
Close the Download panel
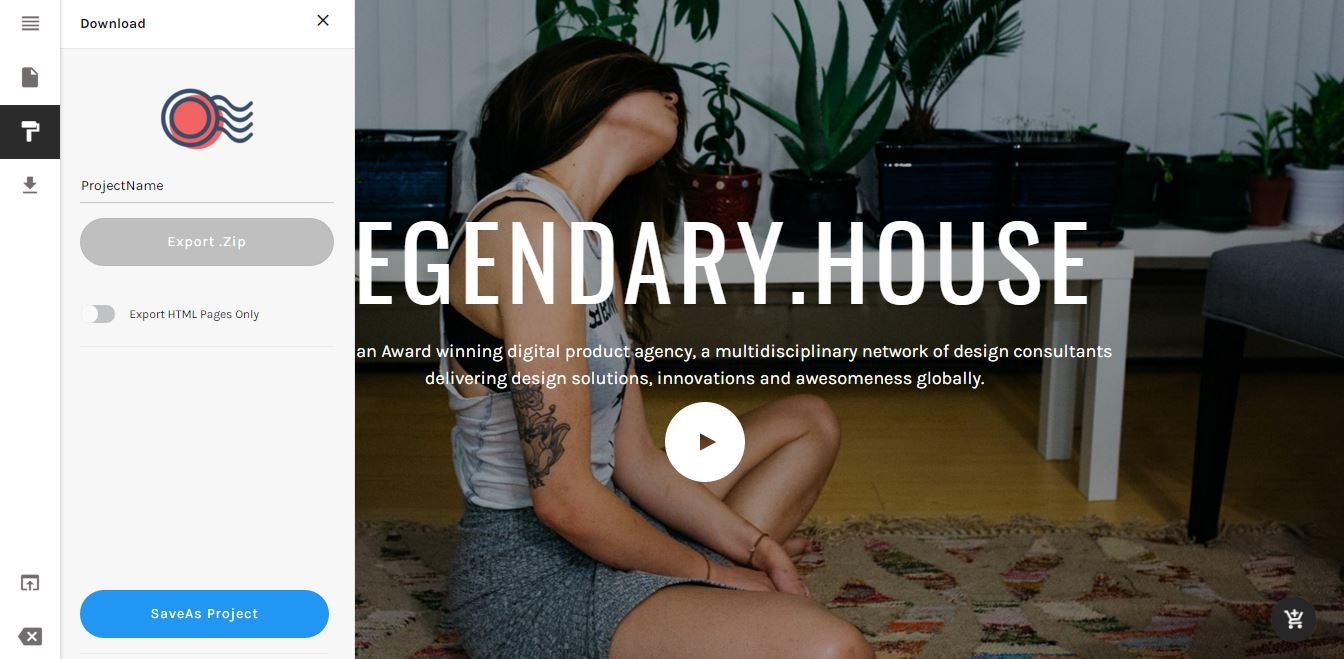click(323, 20)
